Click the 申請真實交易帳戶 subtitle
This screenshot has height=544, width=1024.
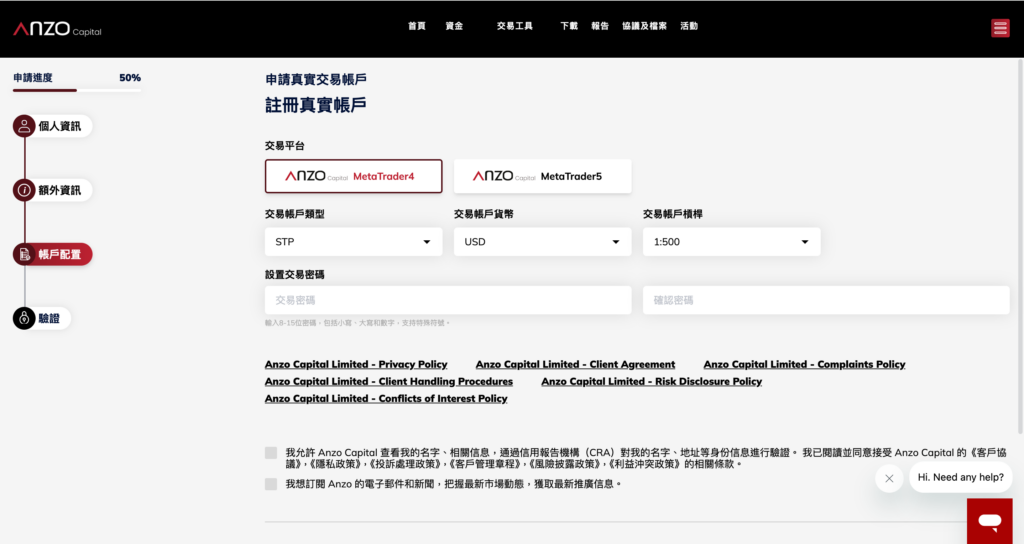point(315,80)
